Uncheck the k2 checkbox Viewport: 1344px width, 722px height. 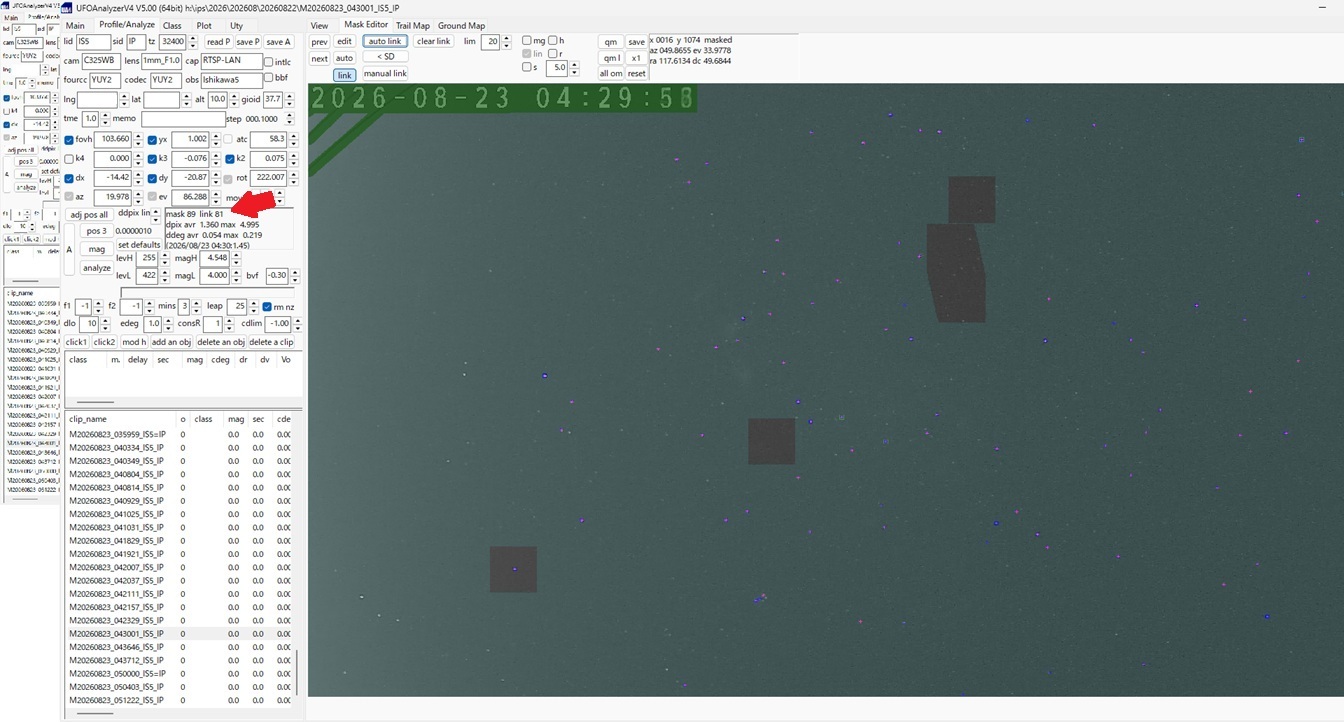tap(229, 159)
